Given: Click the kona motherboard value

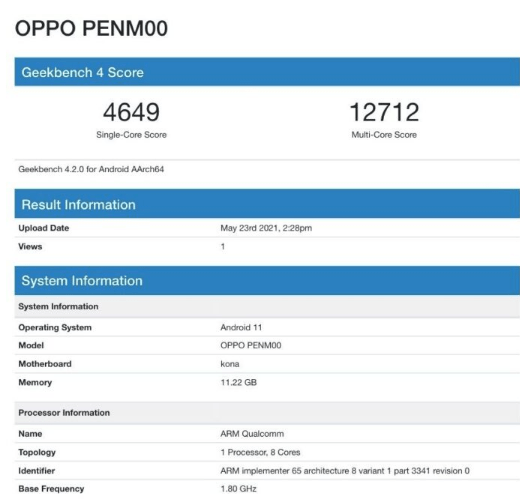Looking at the screenshot, I should pyautogui.click(x=230, y=364).
